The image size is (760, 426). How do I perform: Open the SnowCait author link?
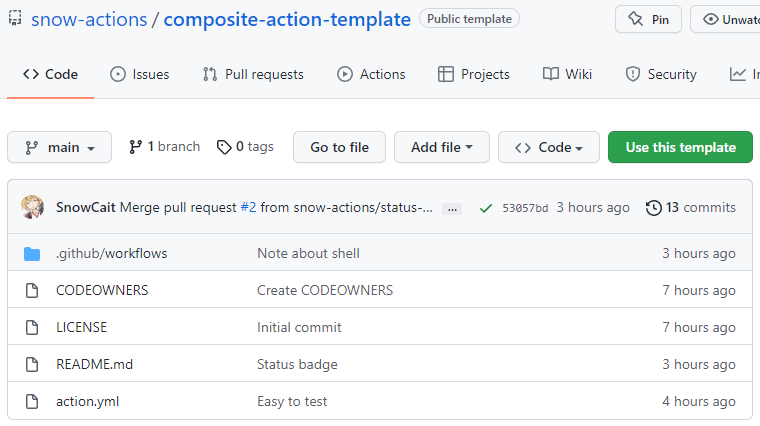pos(86,207)
